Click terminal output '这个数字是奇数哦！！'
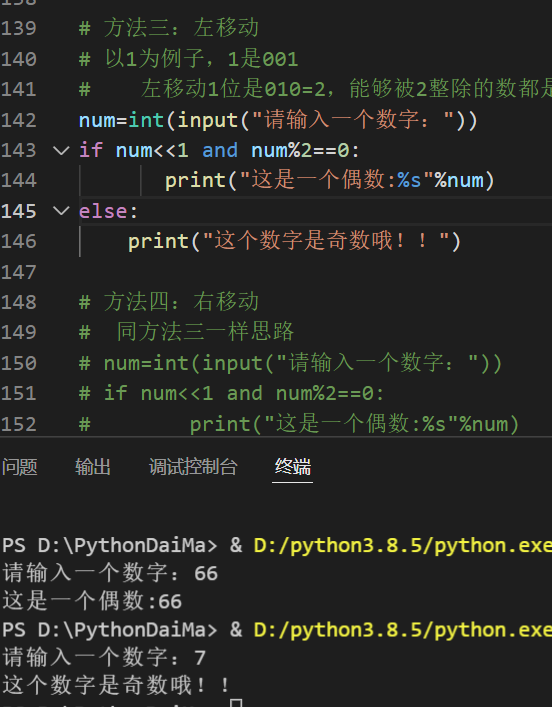The width and height of the screenshot is (552, 707). coord(116,685)
